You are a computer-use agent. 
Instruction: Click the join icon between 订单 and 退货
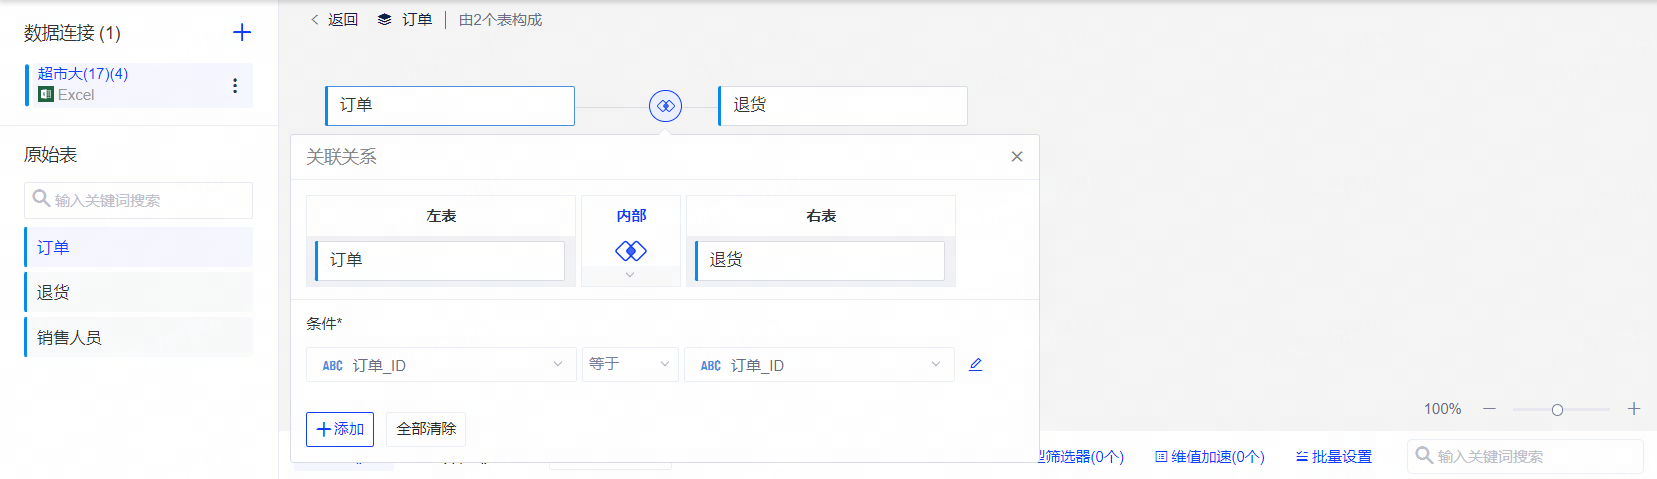(x=665, y=106)
